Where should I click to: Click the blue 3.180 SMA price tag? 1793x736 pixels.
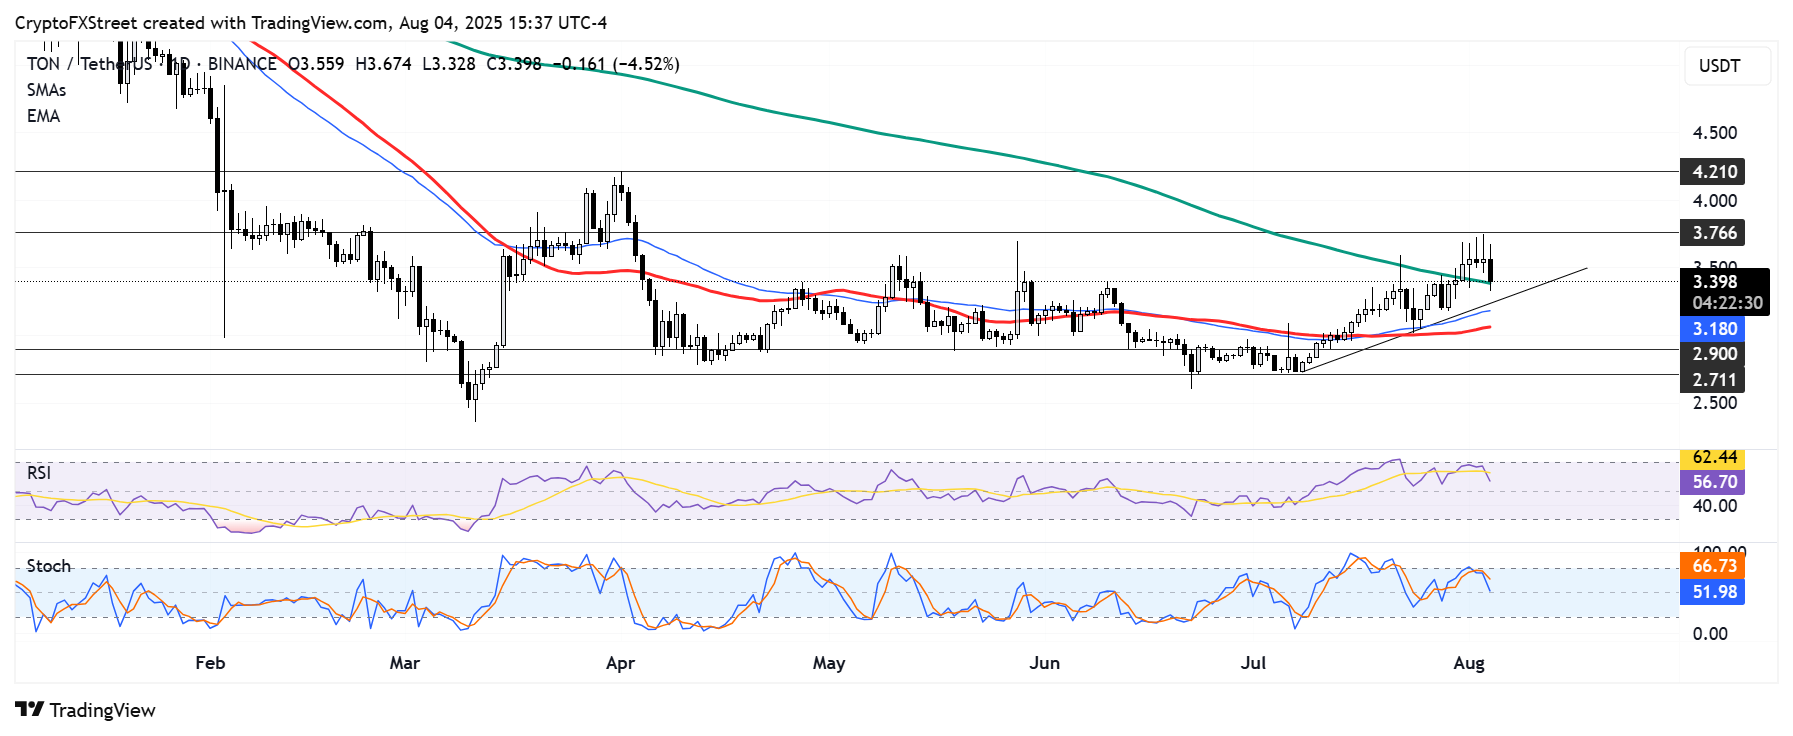tap(1713, 329)
